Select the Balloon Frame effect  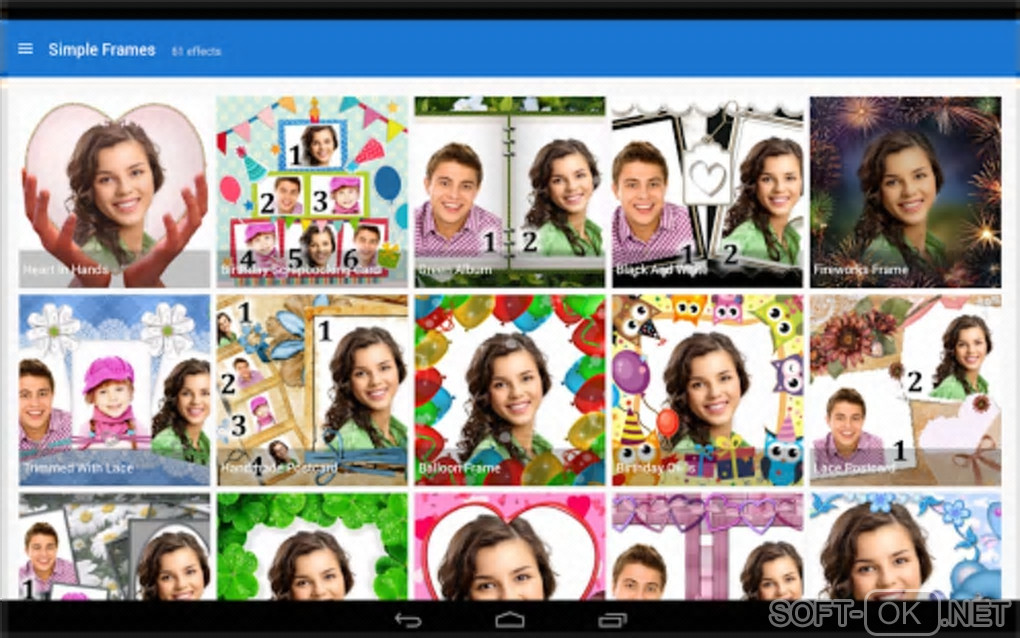click(510, 390)
